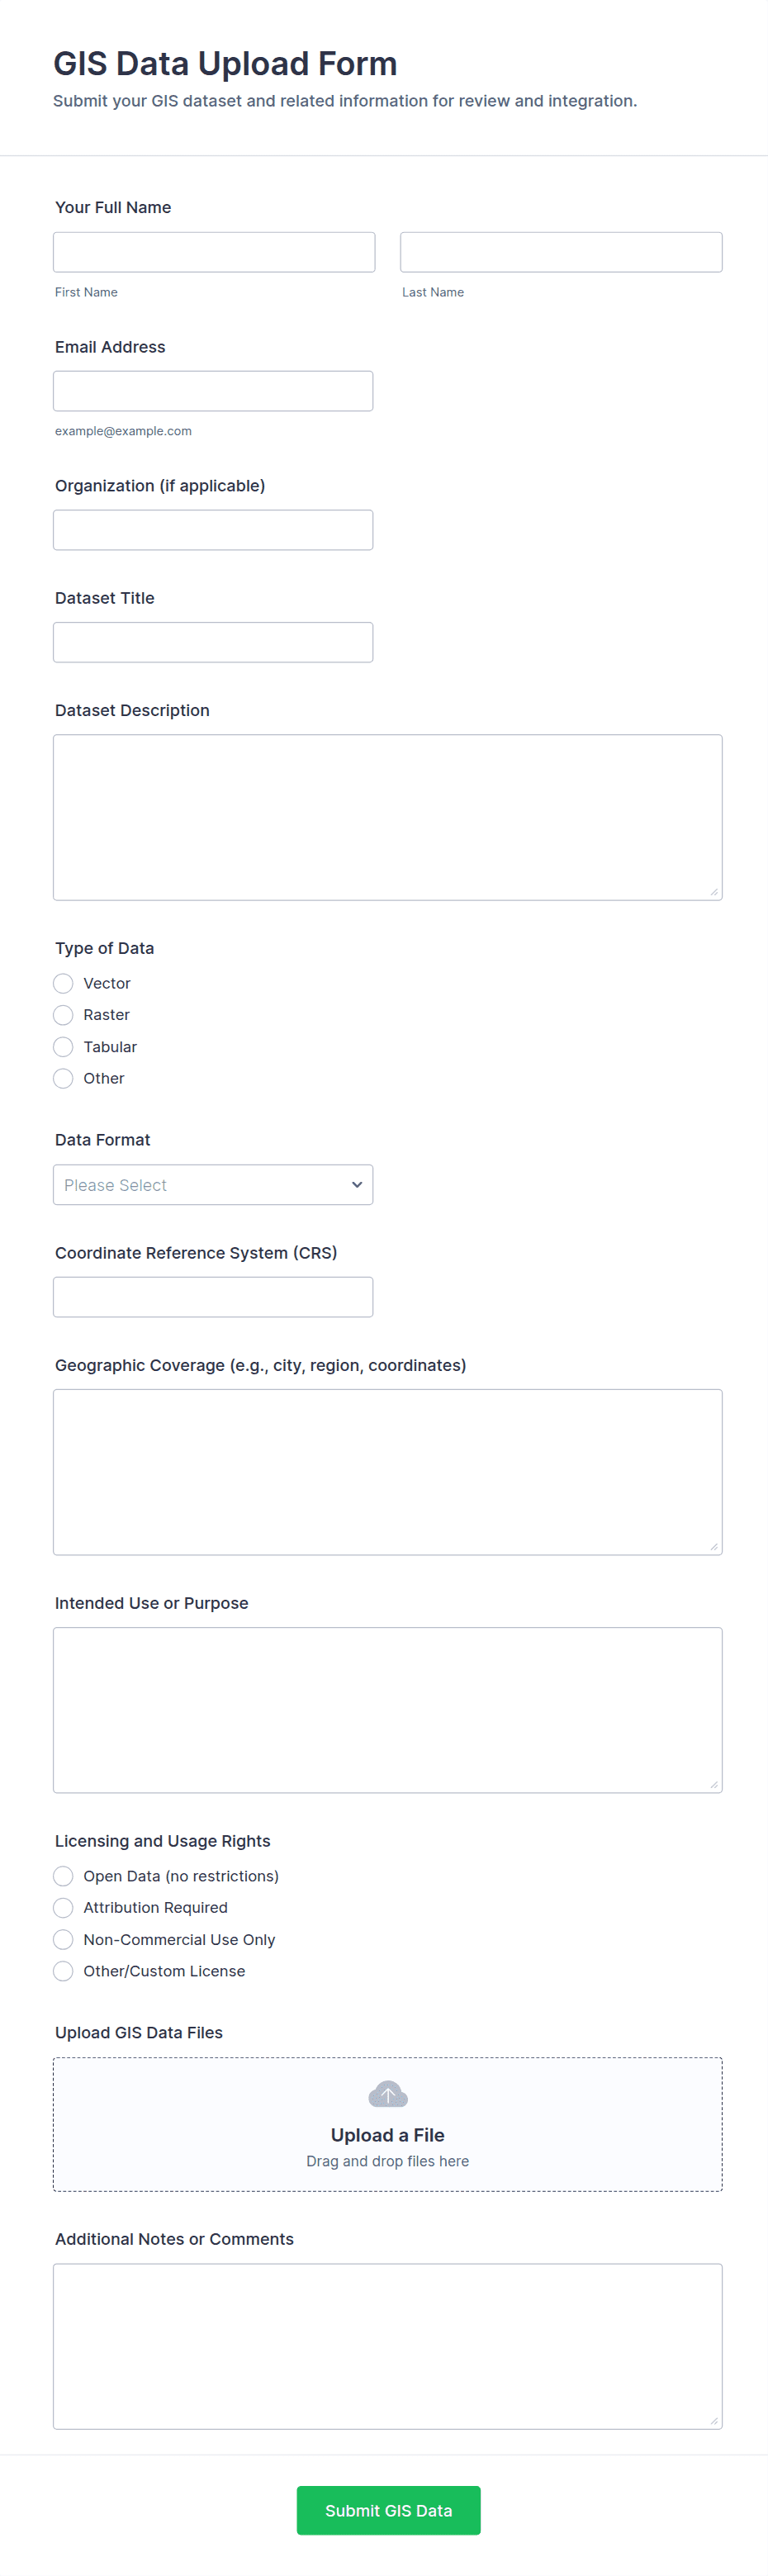The image size is (768, 2576).
Task: Focus the First Name field
Action: 214,252
